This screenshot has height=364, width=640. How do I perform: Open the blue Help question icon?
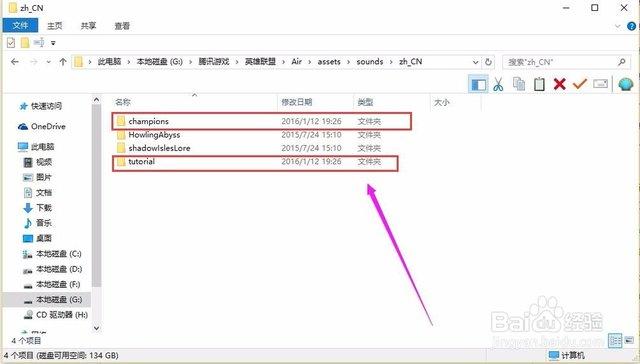(631, 27)
